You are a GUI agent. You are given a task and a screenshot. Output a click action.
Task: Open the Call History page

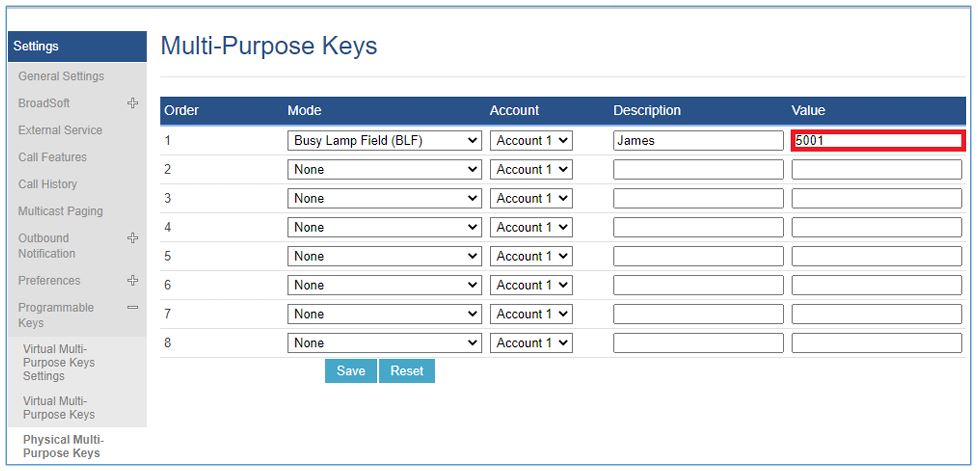click(x=47, y=184)
